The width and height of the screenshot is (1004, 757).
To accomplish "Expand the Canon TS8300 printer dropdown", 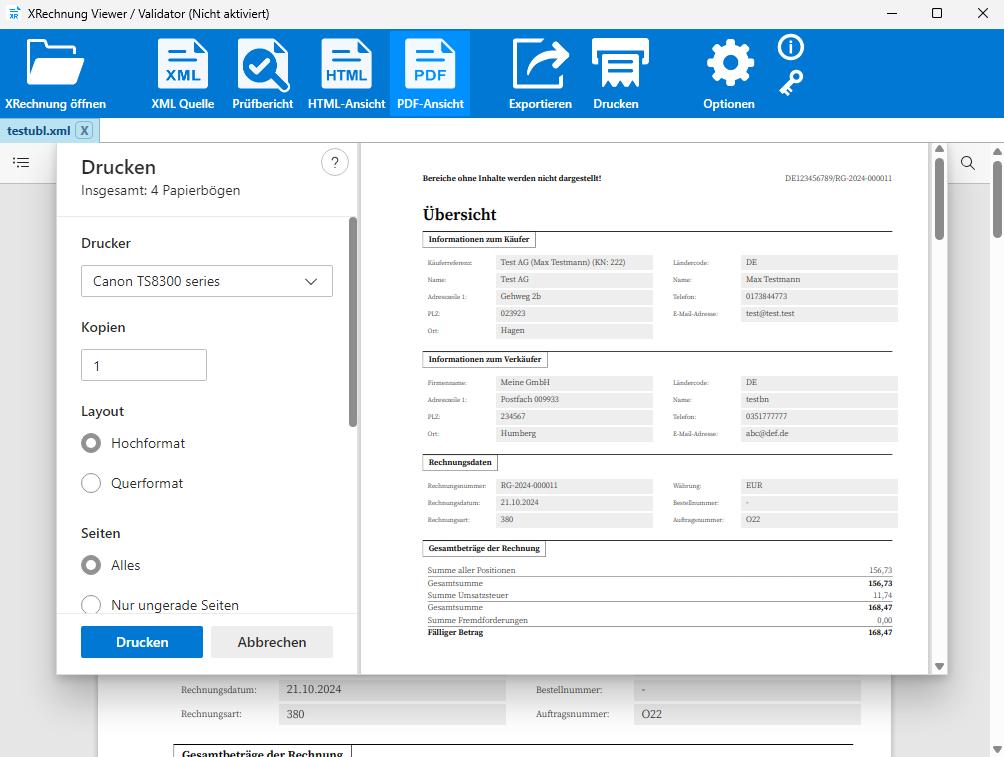I will pyautogui.click(x=206, y=281).
